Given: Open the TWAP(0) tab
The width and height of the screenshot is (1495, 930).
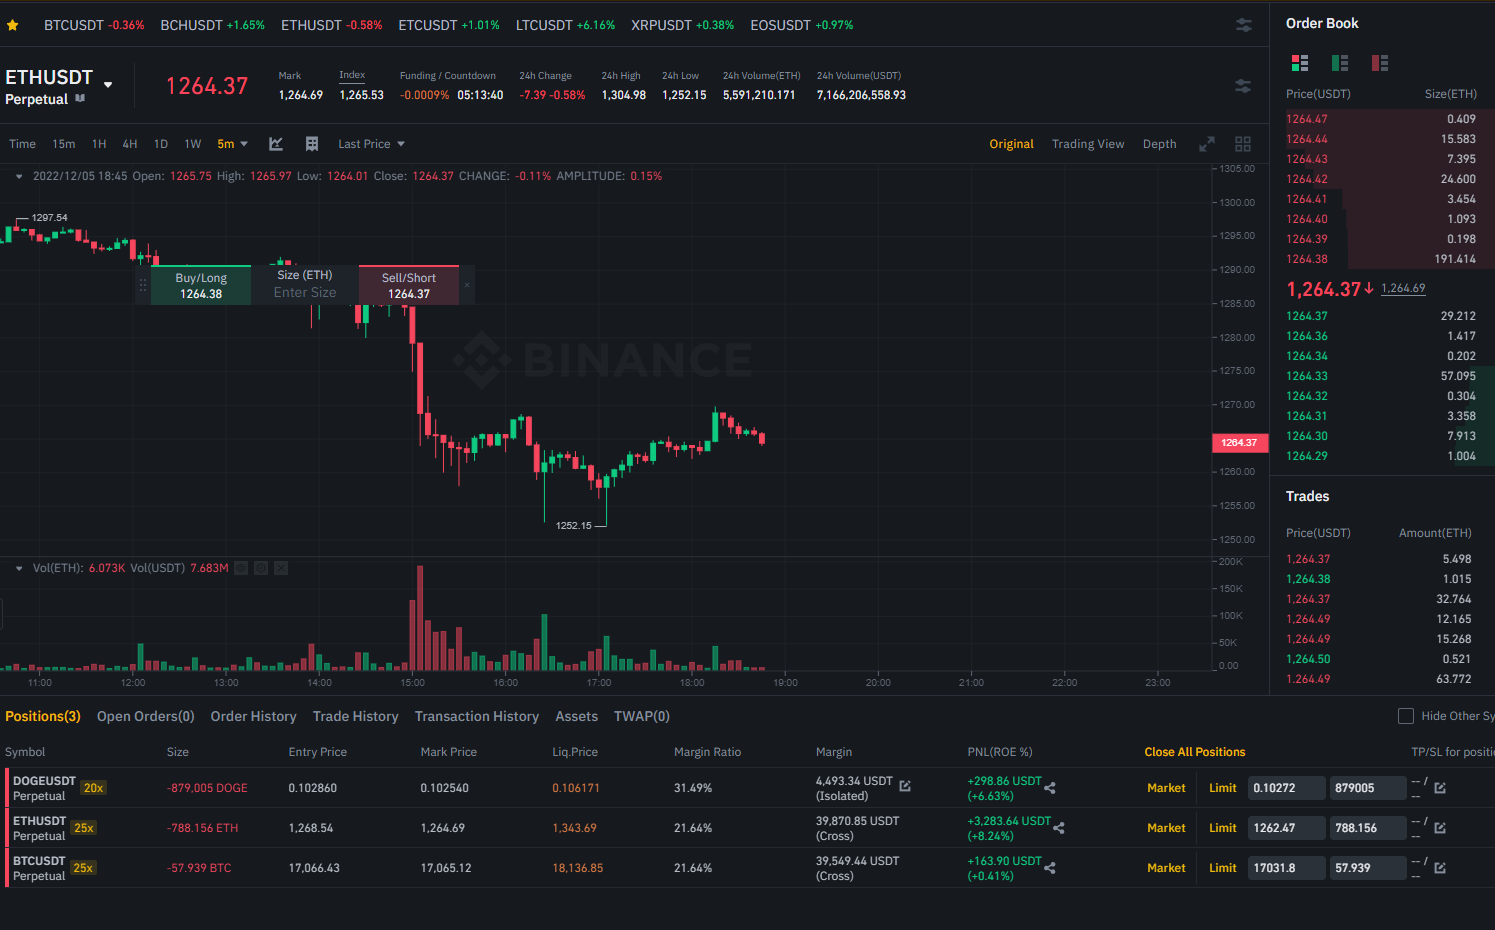Looking at the screenshot, I should (642, 716).
